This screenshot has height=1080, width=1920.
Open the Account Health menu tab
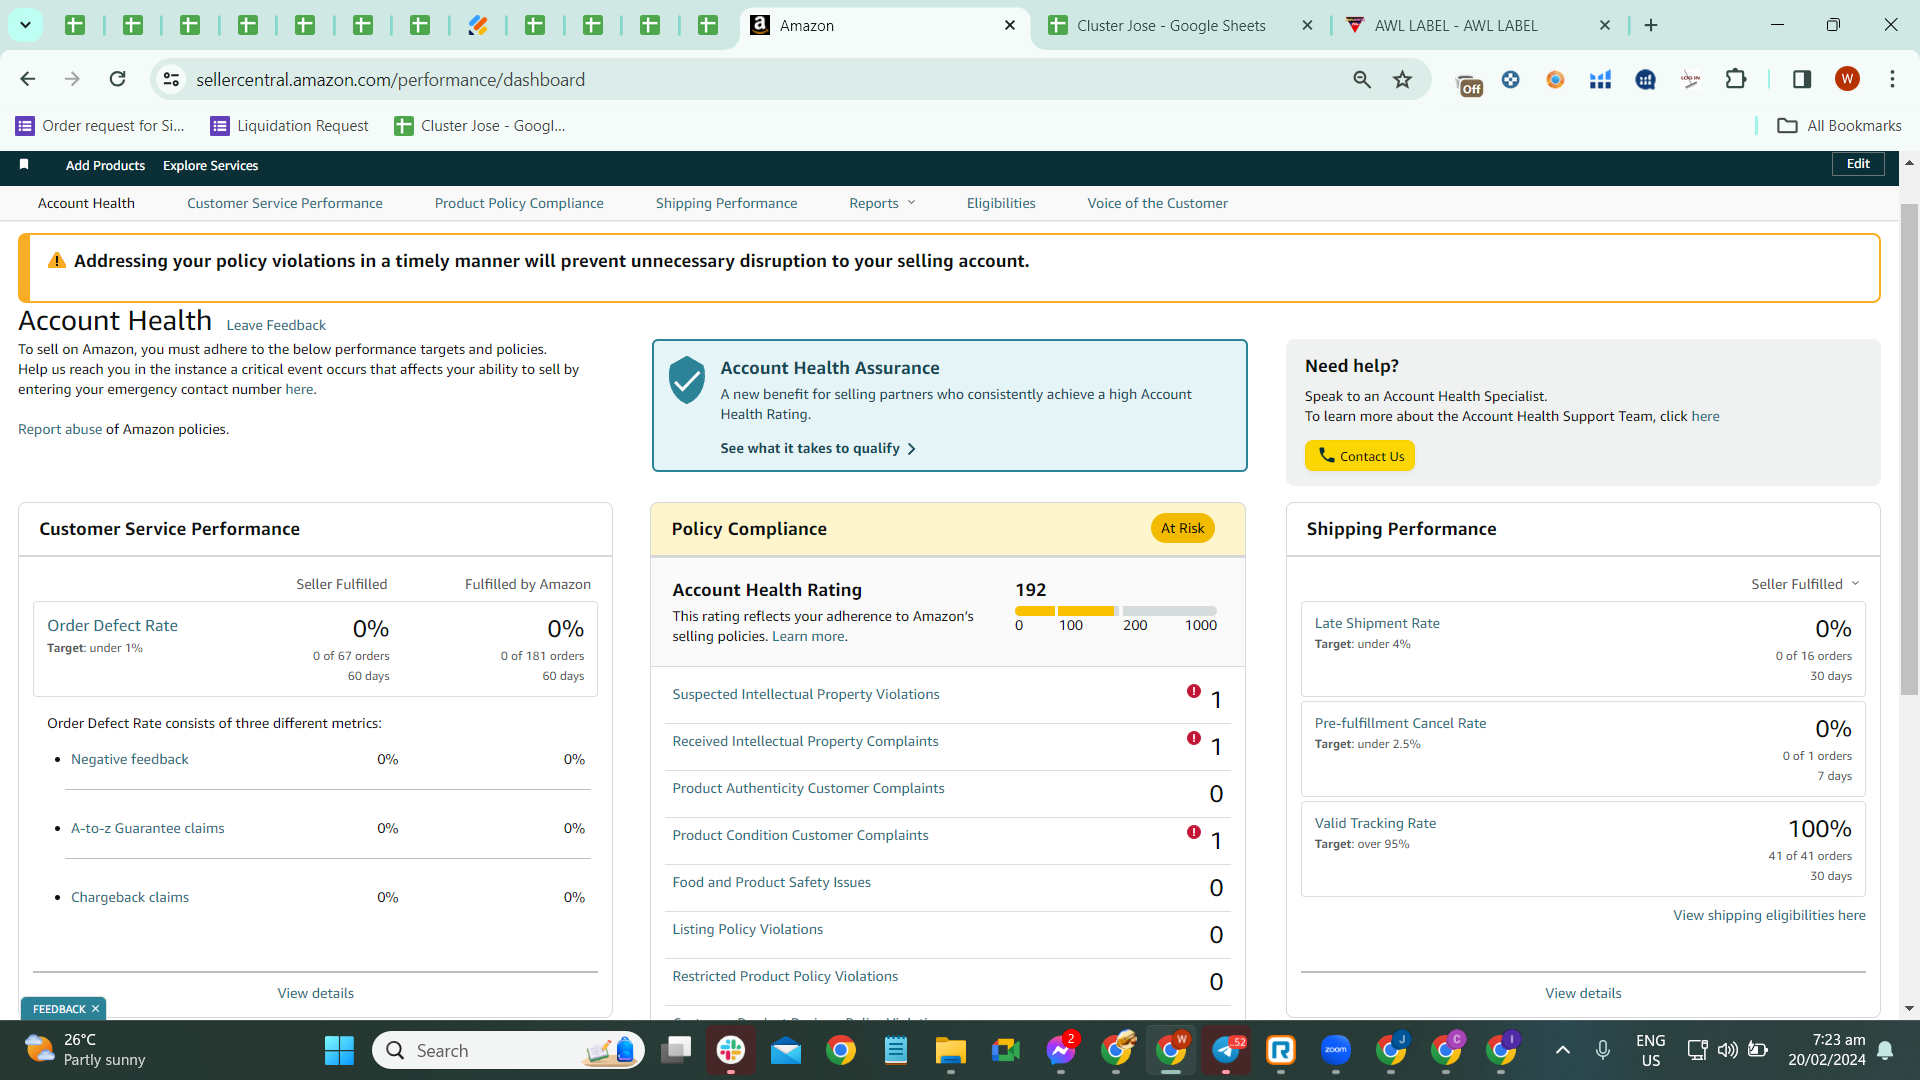(86, 203)
